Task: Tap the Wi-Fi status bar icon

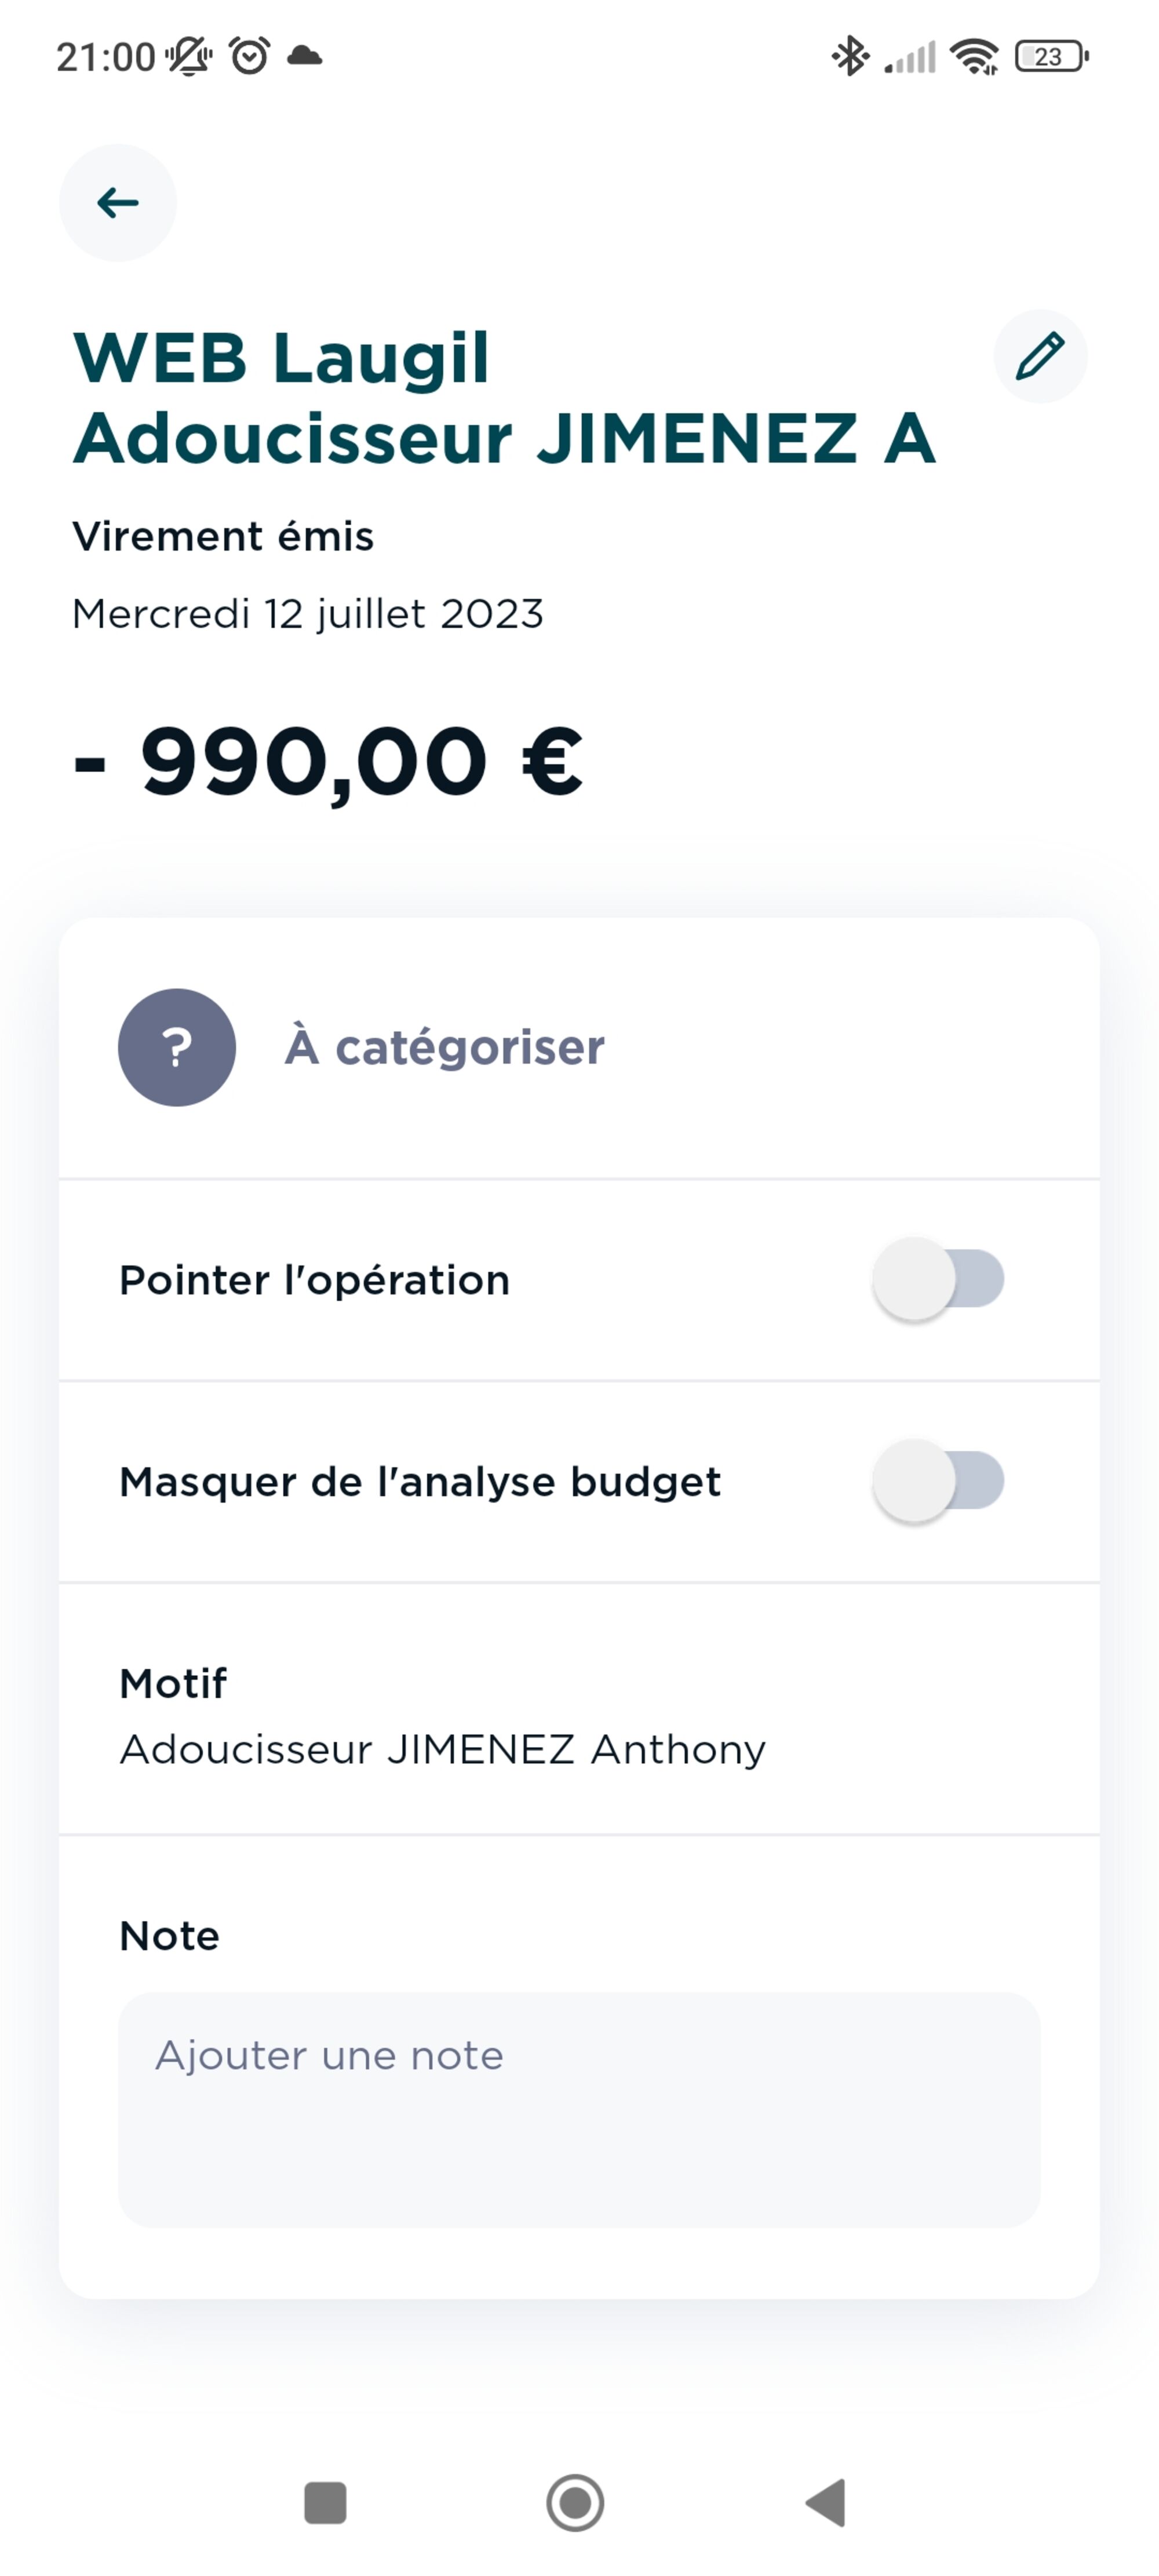Action: coord(974,56)
